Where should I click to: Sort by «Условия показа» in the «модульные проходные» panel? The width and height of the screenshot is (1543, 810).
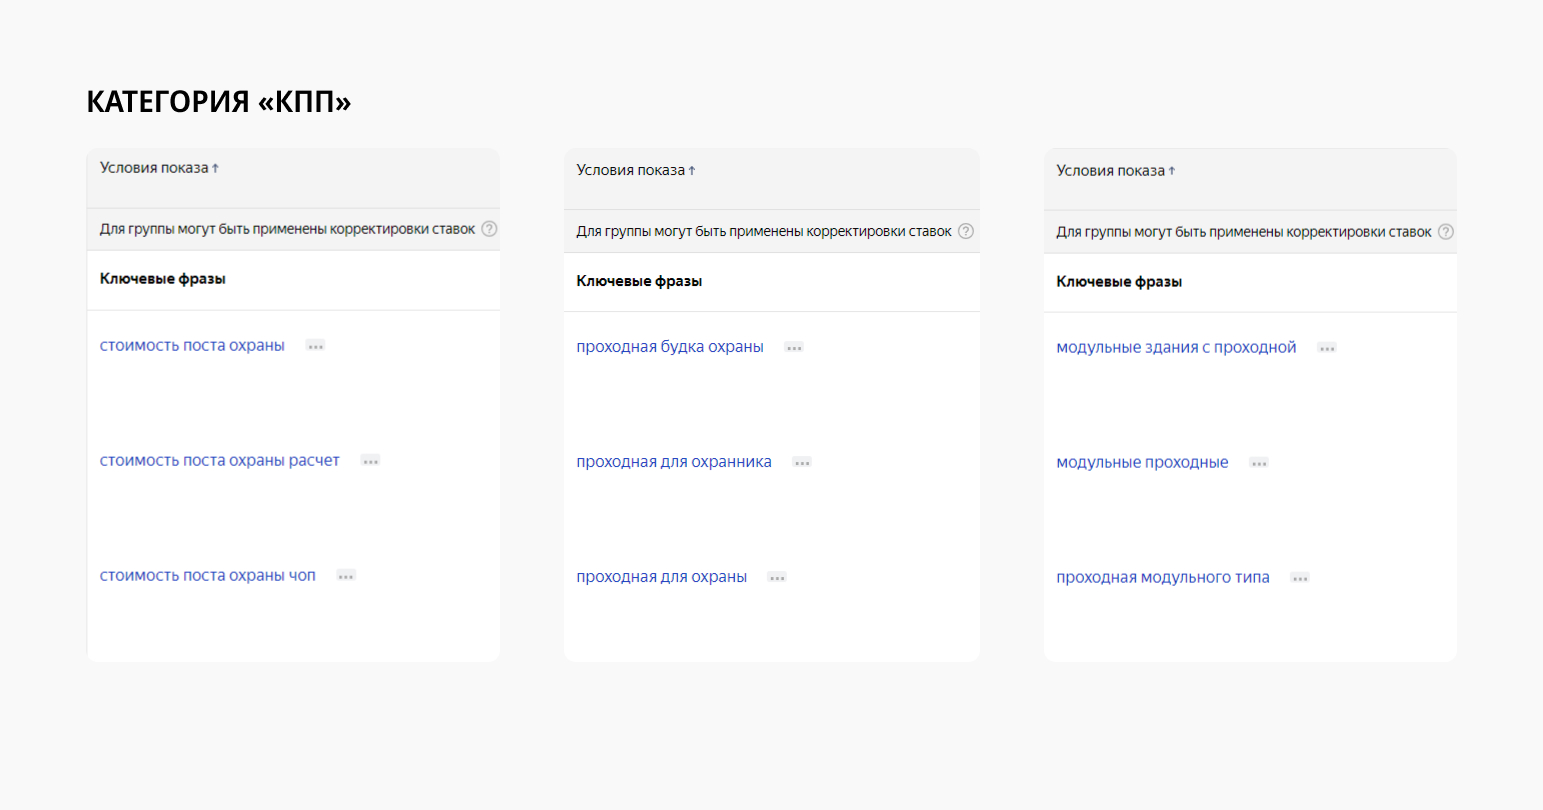point(1116,171)
